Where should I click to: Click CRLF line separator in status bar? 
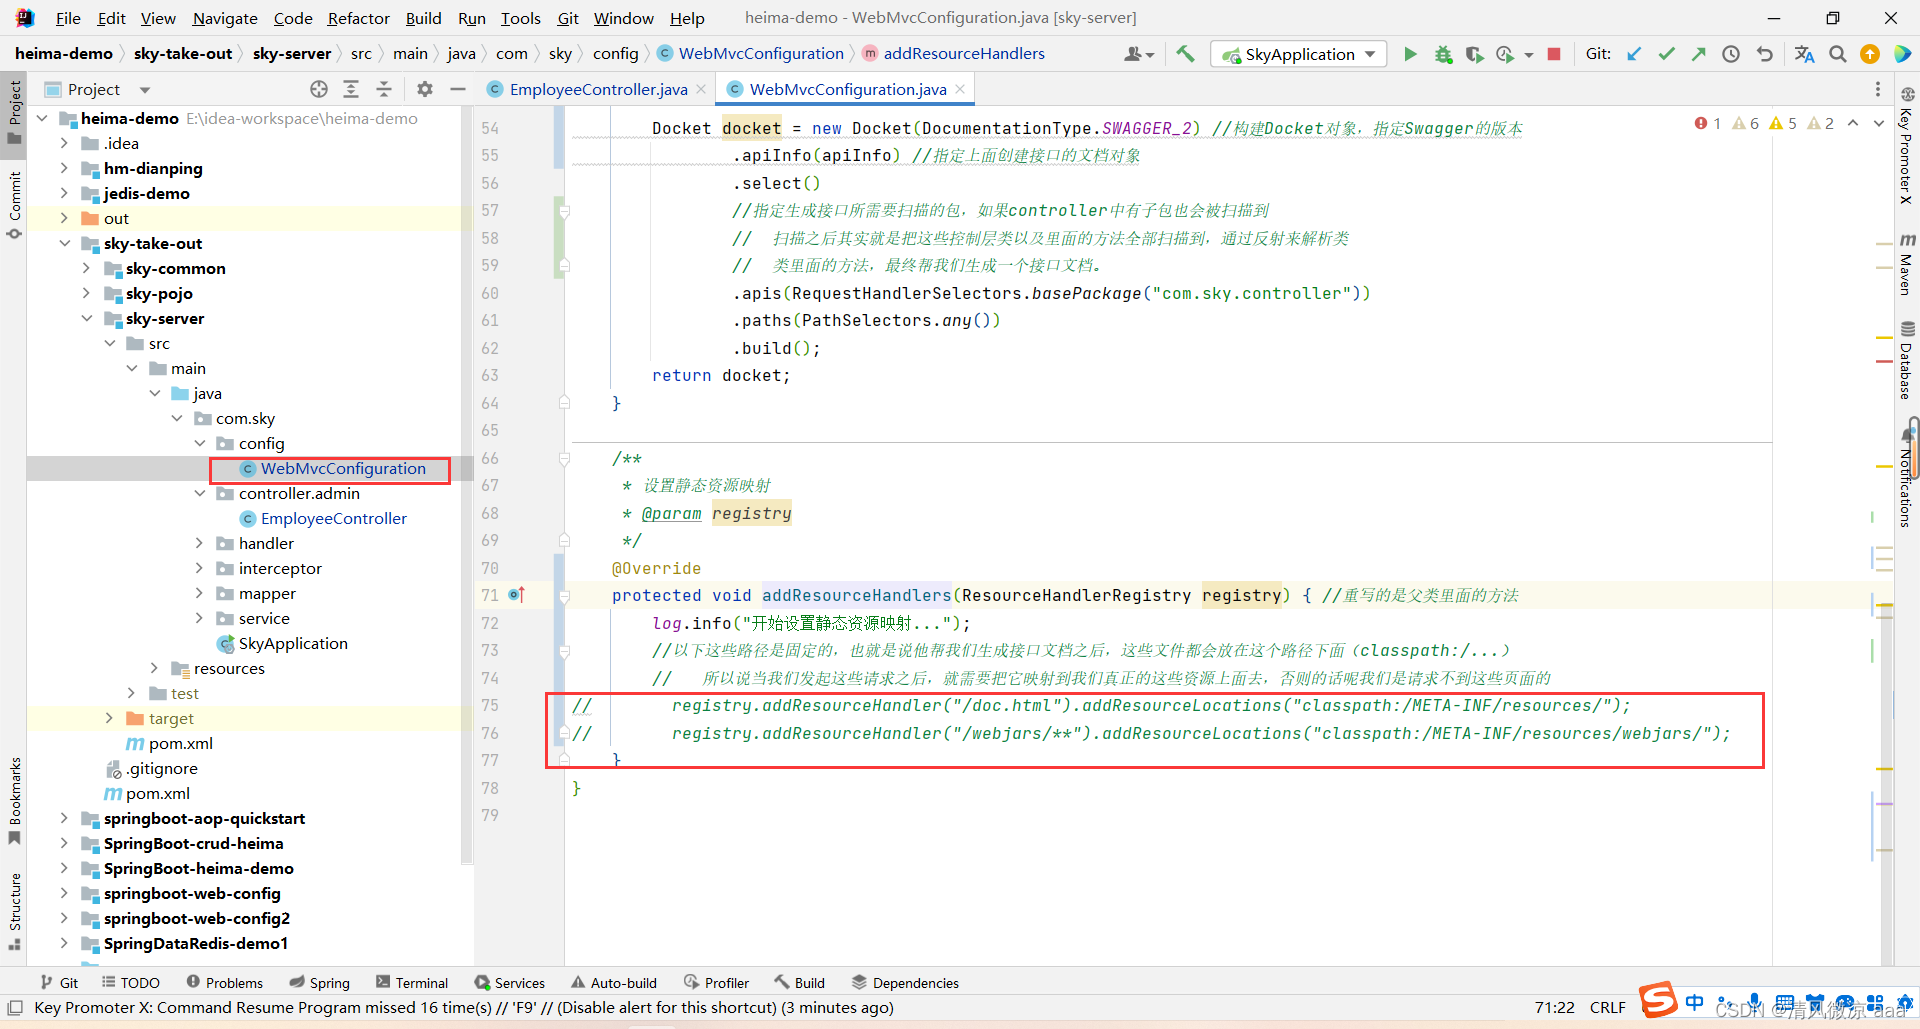(x=1607, y=1008)
